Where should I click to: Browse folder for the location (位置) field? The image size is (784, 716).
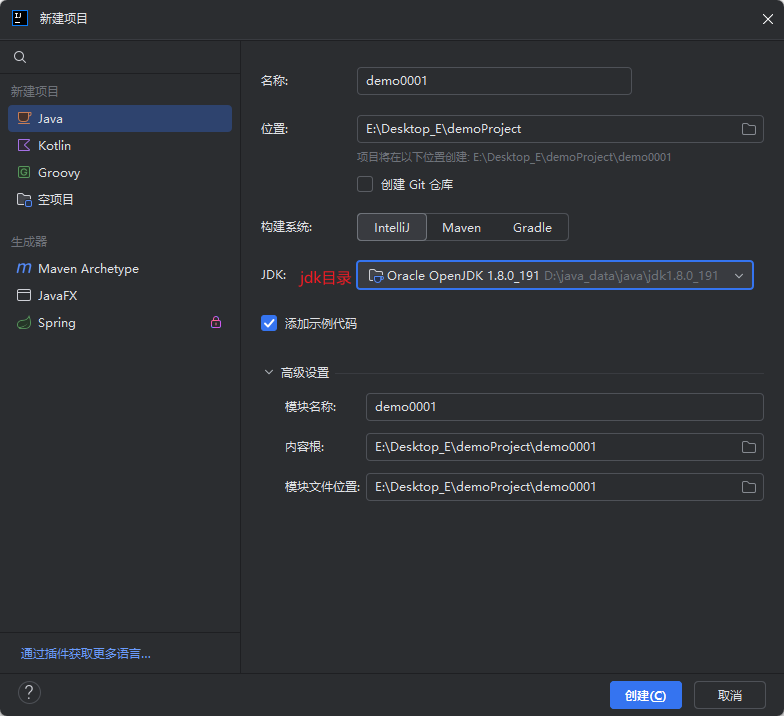tap(748, 129)
